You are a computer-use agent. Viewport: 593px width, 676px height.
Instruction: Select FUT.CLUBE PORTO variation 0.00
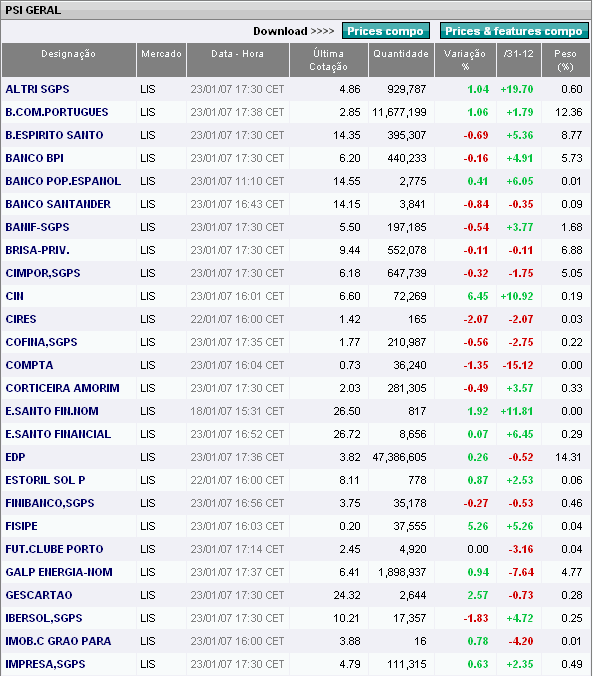478,549
